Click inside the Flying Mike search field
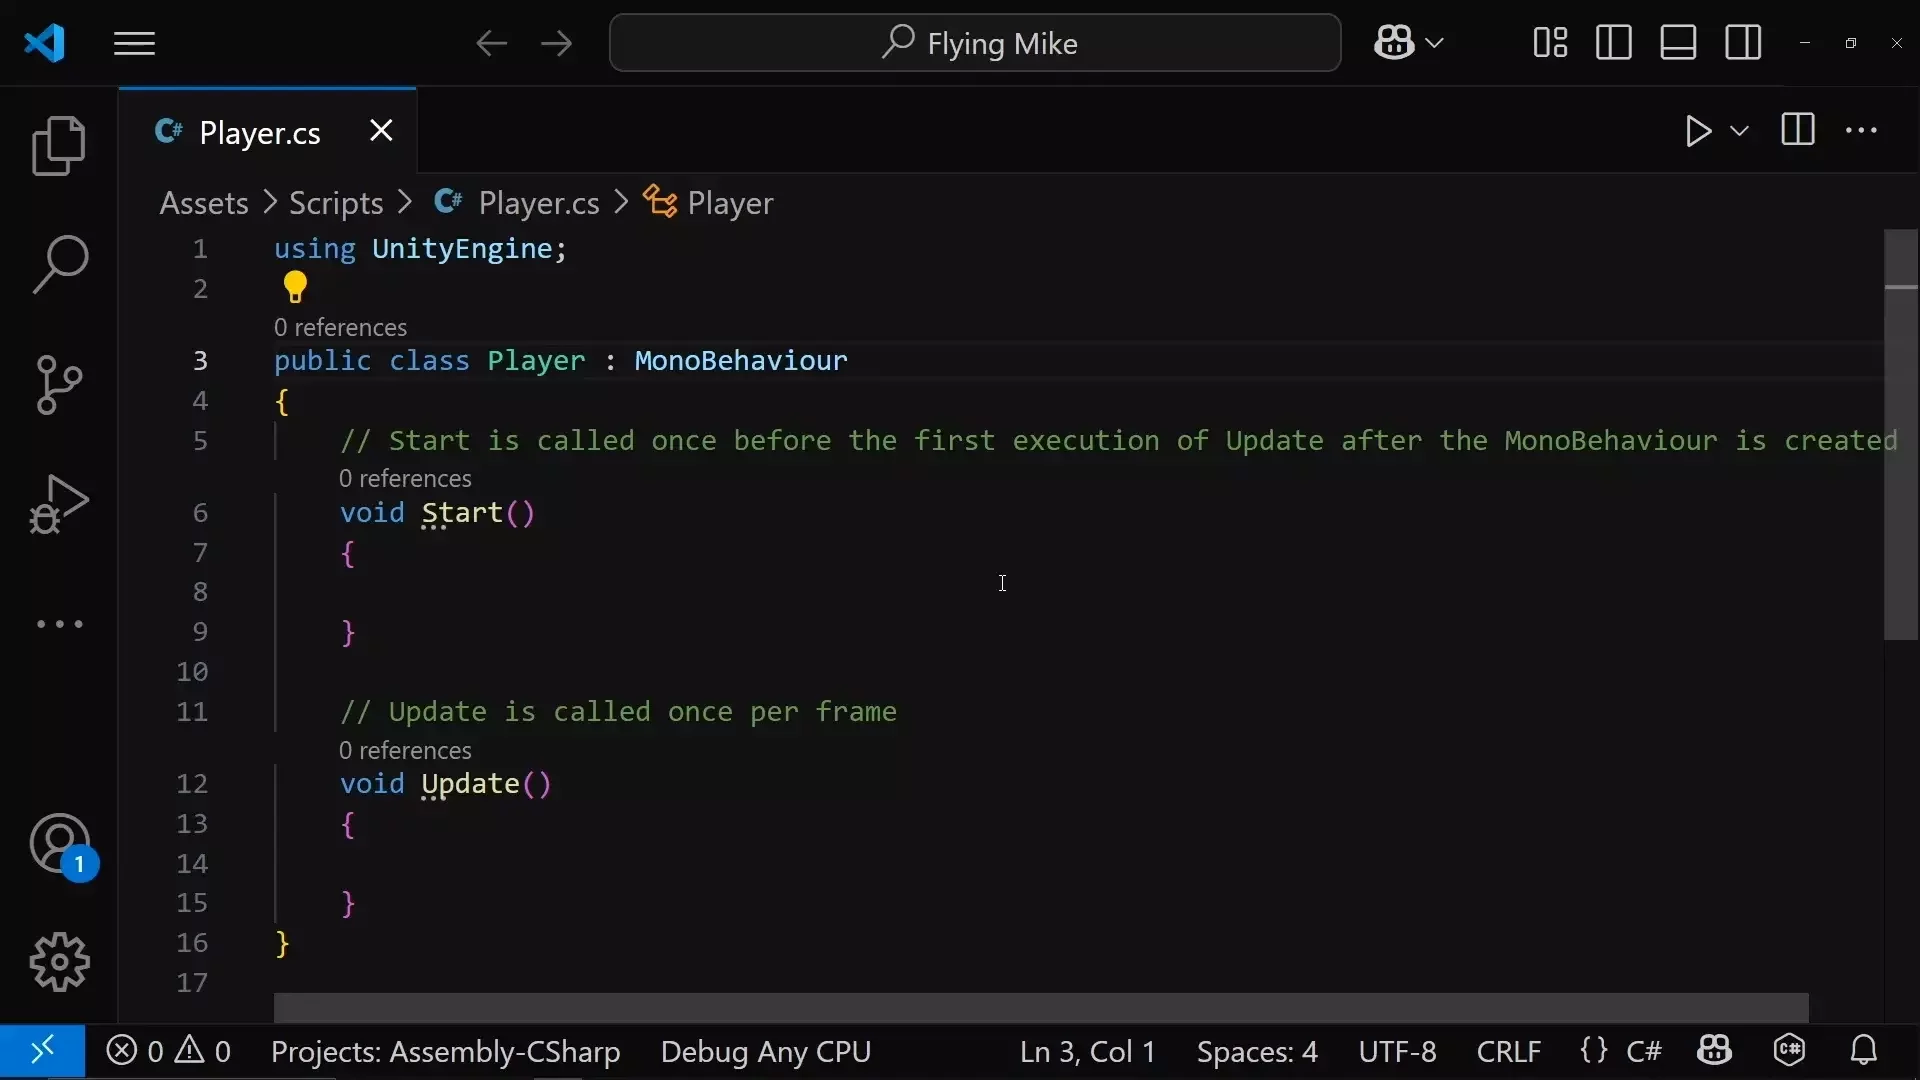 pos(975,42)
